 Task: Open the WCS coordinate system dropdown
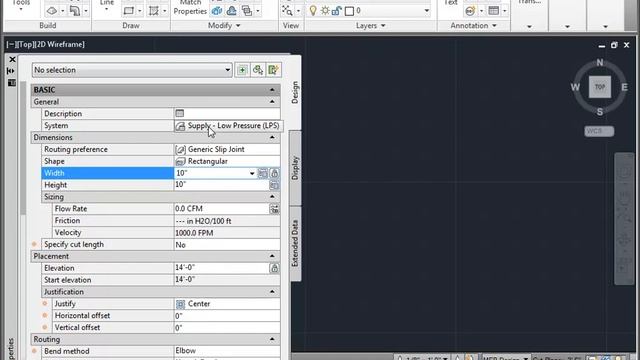click(x=599, y=131)
